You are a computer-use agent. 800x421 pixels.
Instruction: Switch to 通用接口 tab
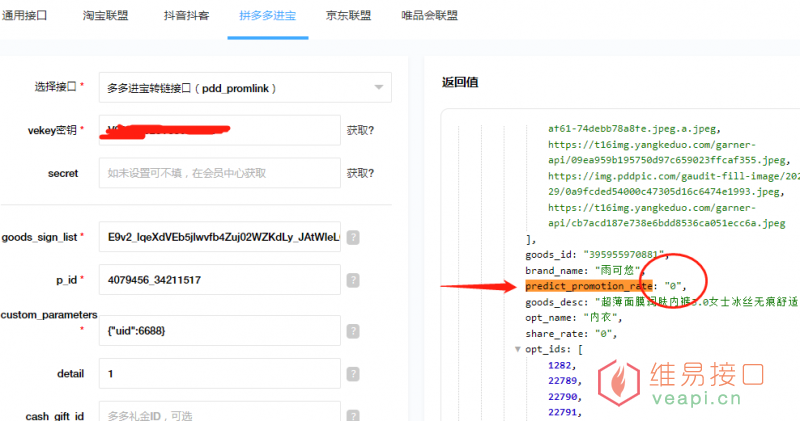coord(24,15)
